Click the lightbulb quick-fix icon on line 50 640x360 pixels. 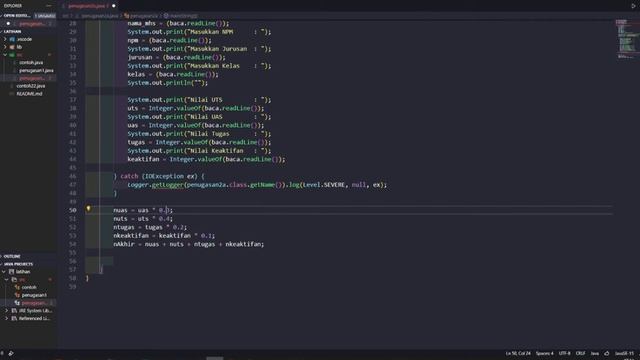click(88, 209)
